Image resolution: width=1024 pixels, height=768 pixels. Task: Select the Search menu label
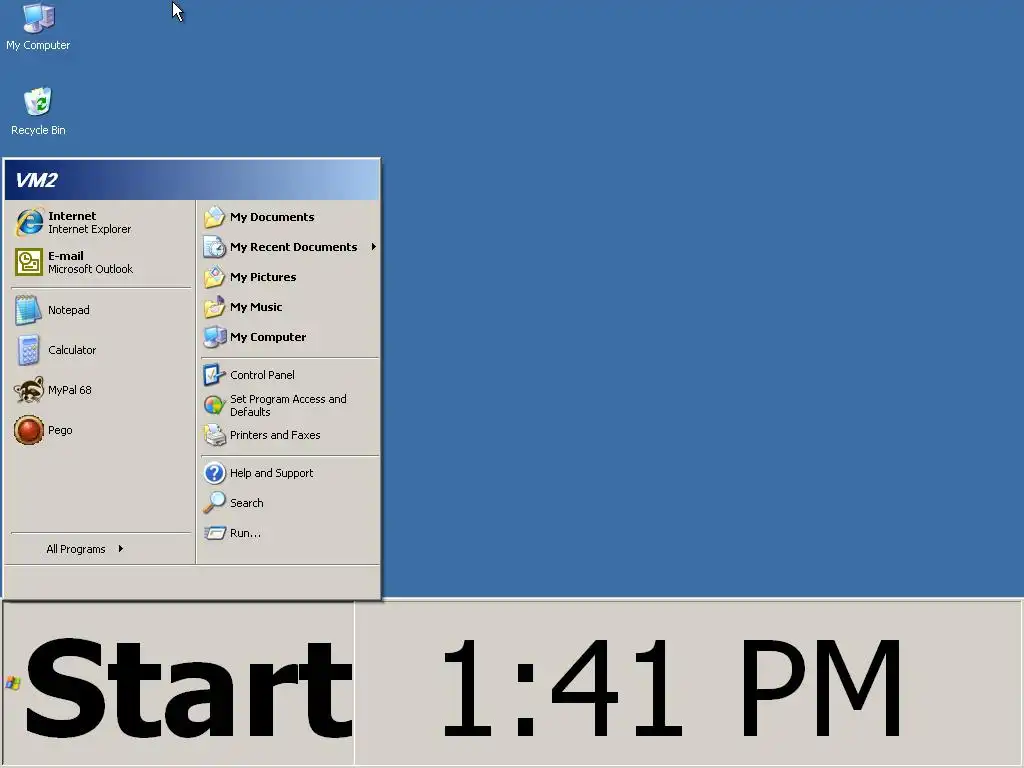pos(246,503)
